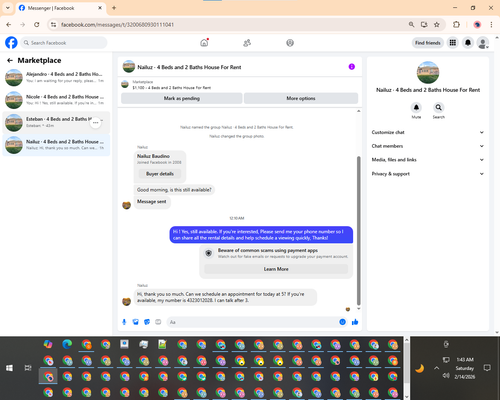Open the volume control in system tray
The height and width of the screenshot is (400, 500).
tap(446, 376)
